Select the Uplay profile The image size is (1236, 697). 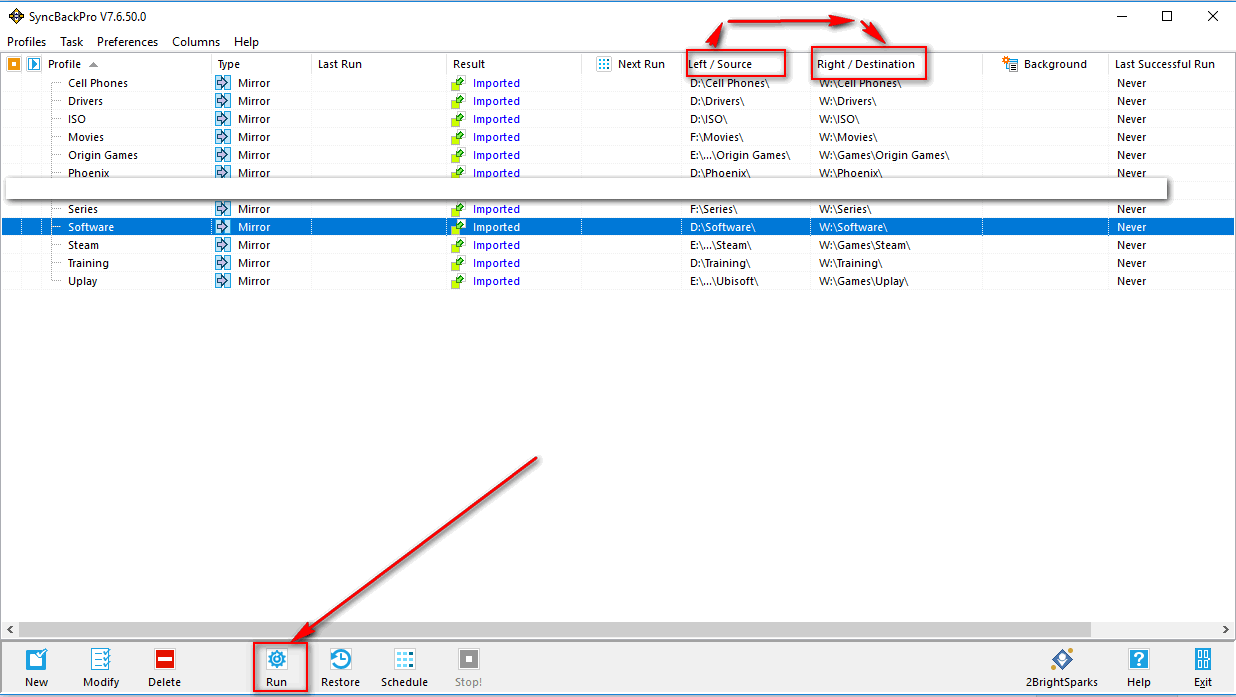[82, 281]
